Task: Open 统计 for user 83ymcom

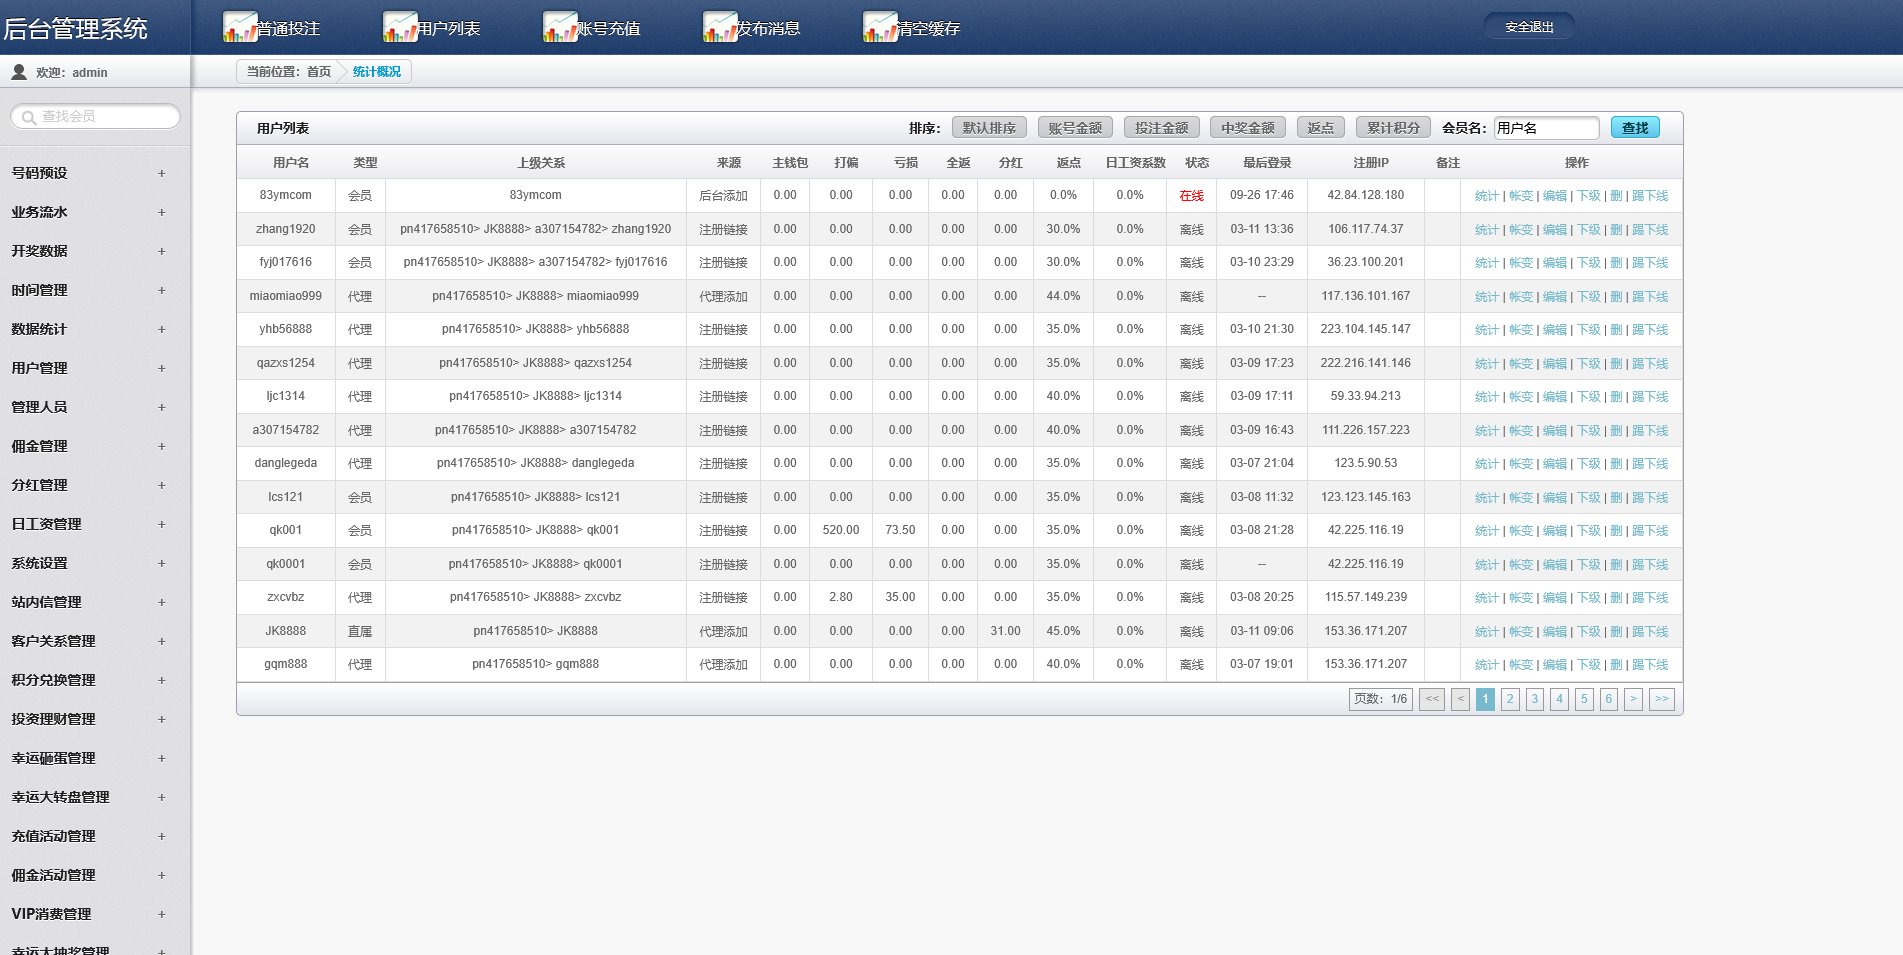Action: click(x=1487, y=196)
